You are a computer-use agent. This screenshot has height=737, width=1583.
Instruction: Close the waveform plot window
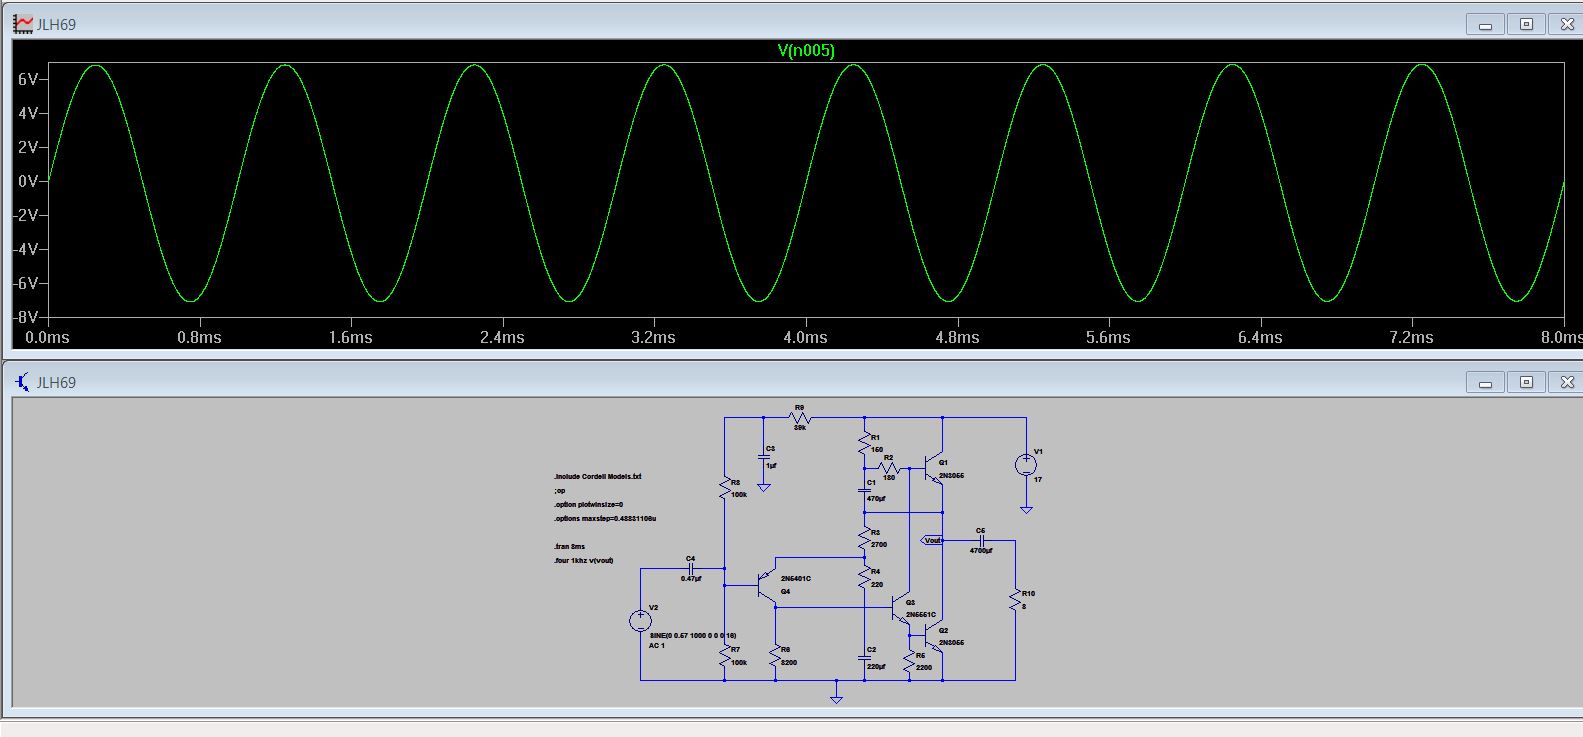(1566, 24)
